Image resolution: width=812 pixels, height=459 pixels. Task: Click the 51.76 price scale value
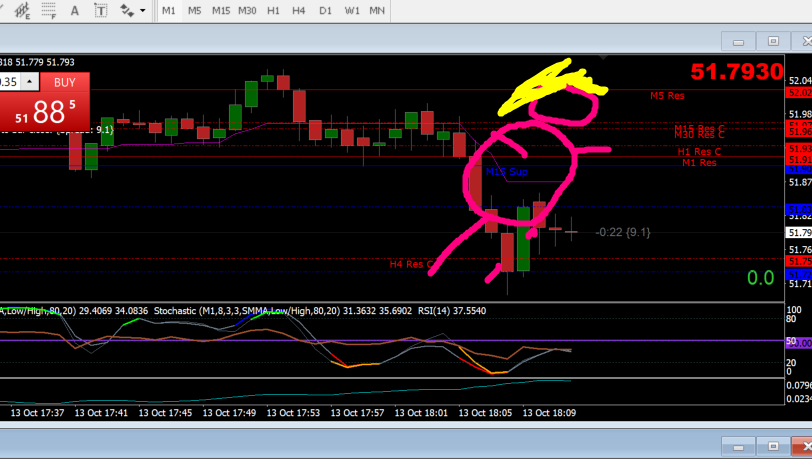[800, 250]
